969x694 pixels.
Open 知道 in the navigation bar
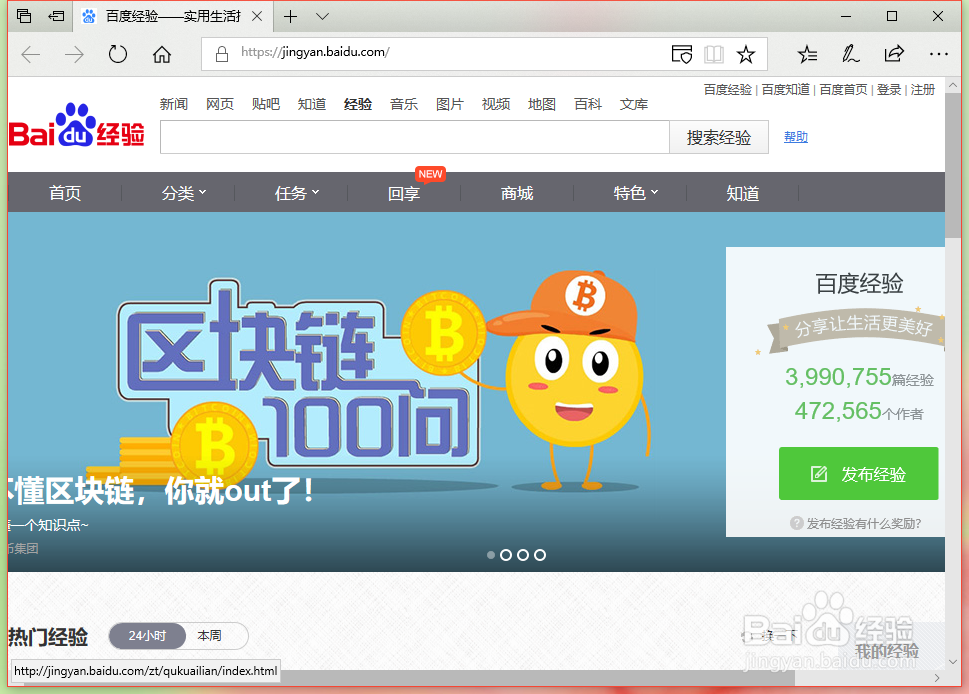[x=743, y=193]
